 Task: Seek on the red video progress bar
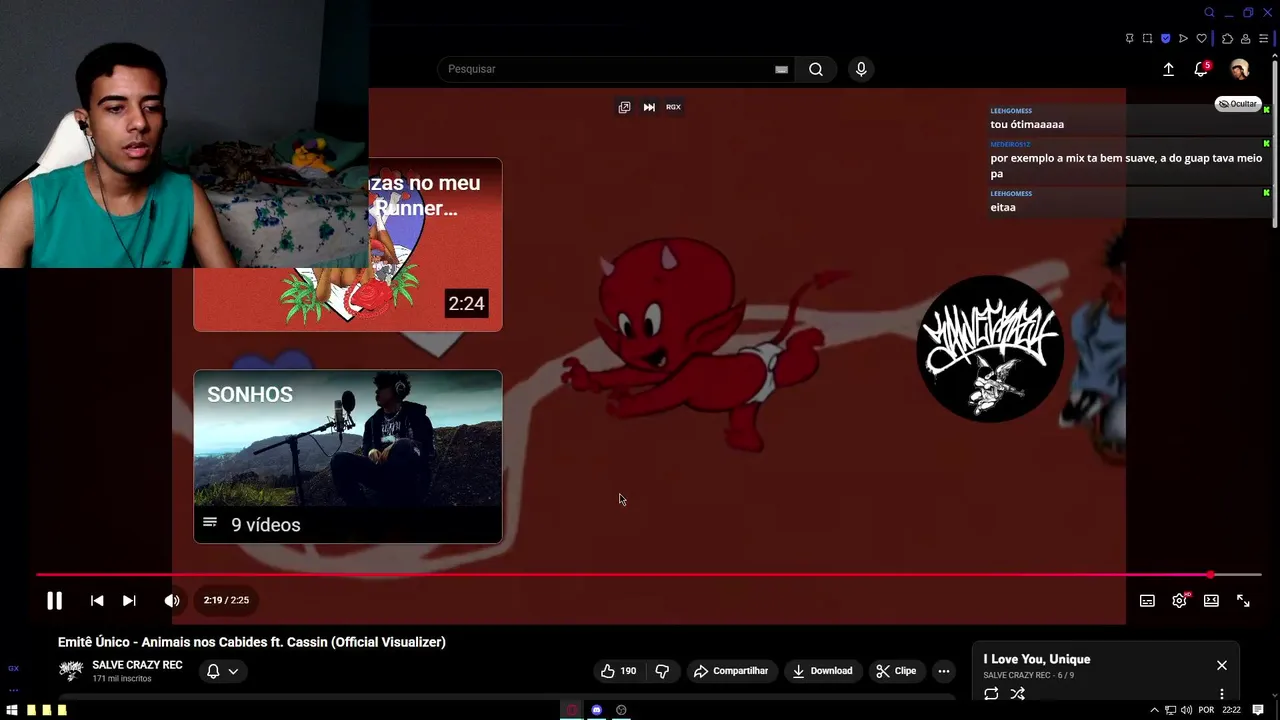(x=648, y=575)
